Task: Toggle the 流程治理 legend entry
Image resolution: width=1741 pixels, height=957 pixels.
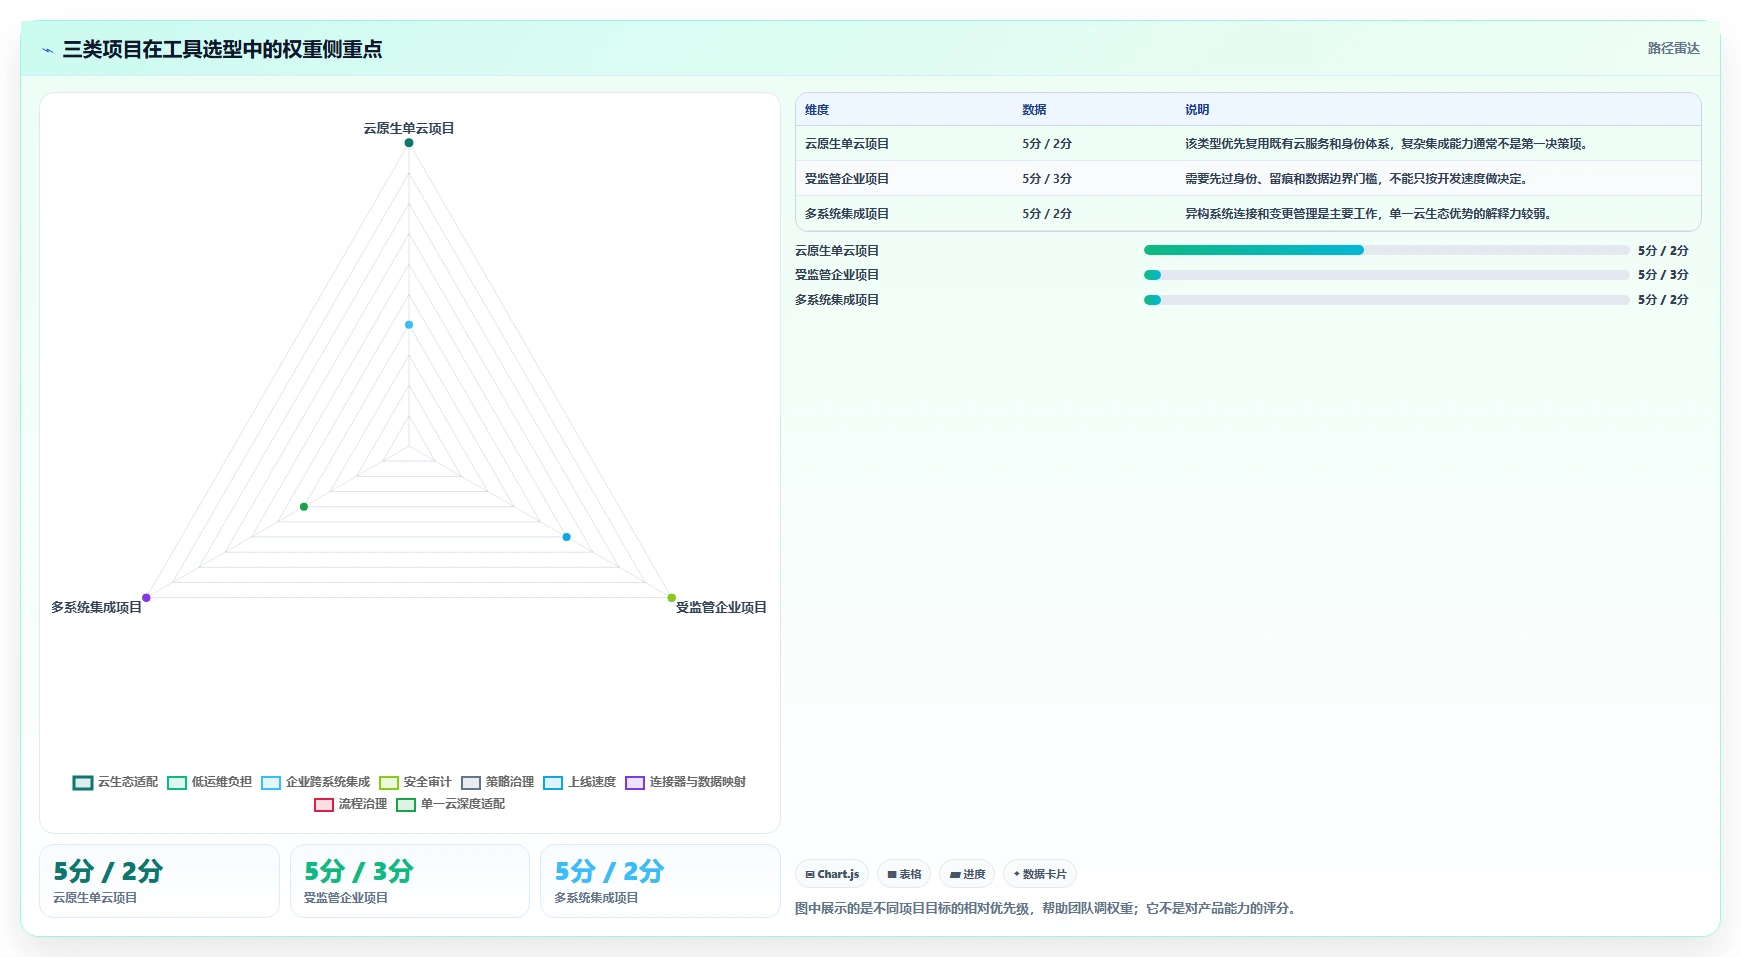Action: 350,804
